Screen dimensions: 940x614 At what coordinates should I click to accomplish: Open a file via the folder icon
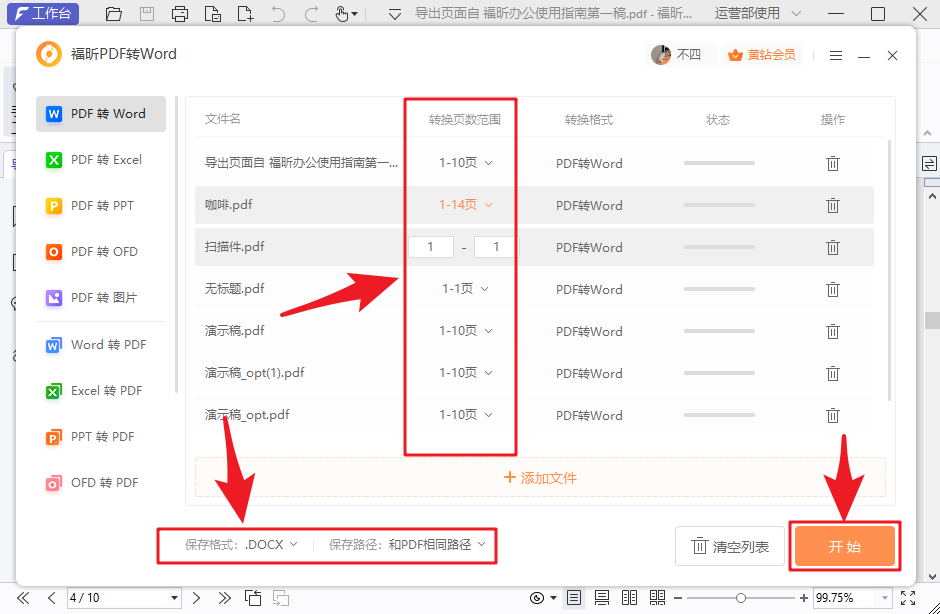pyautogui.click(x=113, y=14)
